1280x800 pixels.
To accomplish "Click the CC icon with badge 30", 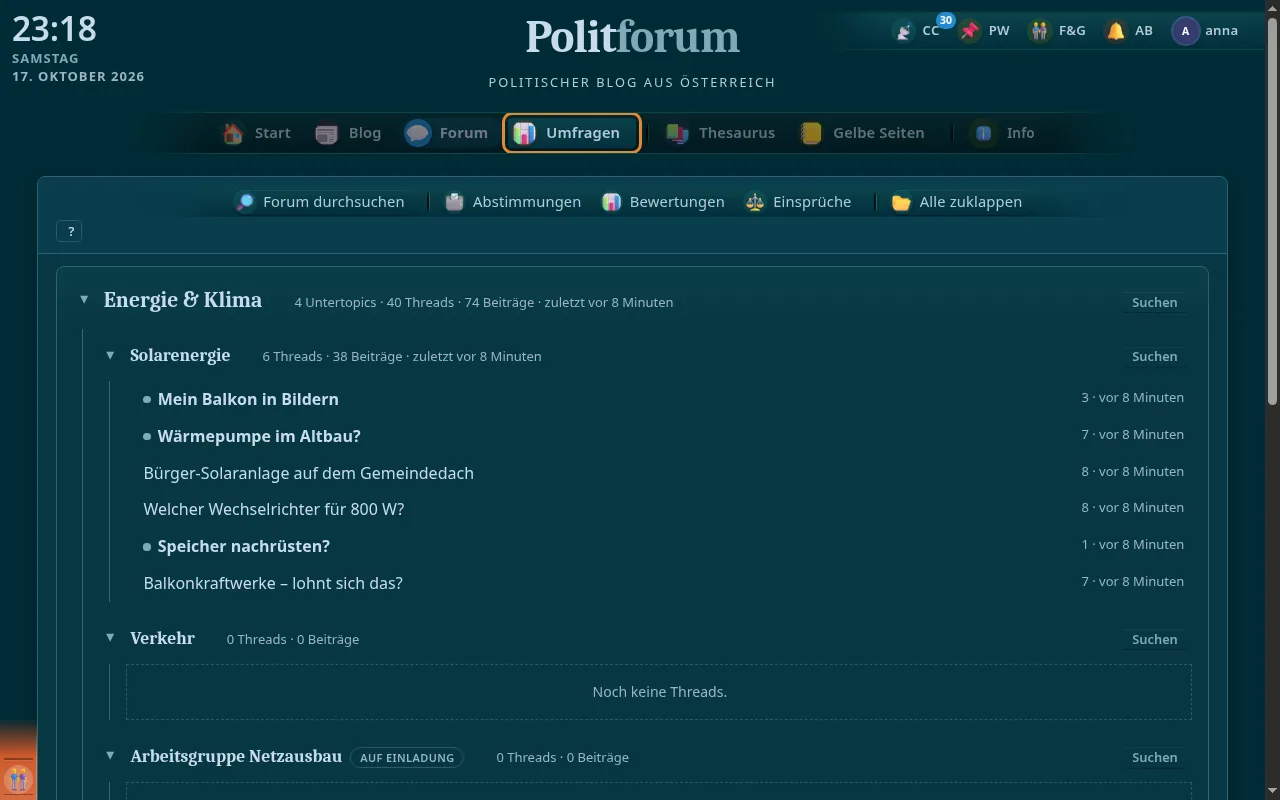I will [904, 31].
